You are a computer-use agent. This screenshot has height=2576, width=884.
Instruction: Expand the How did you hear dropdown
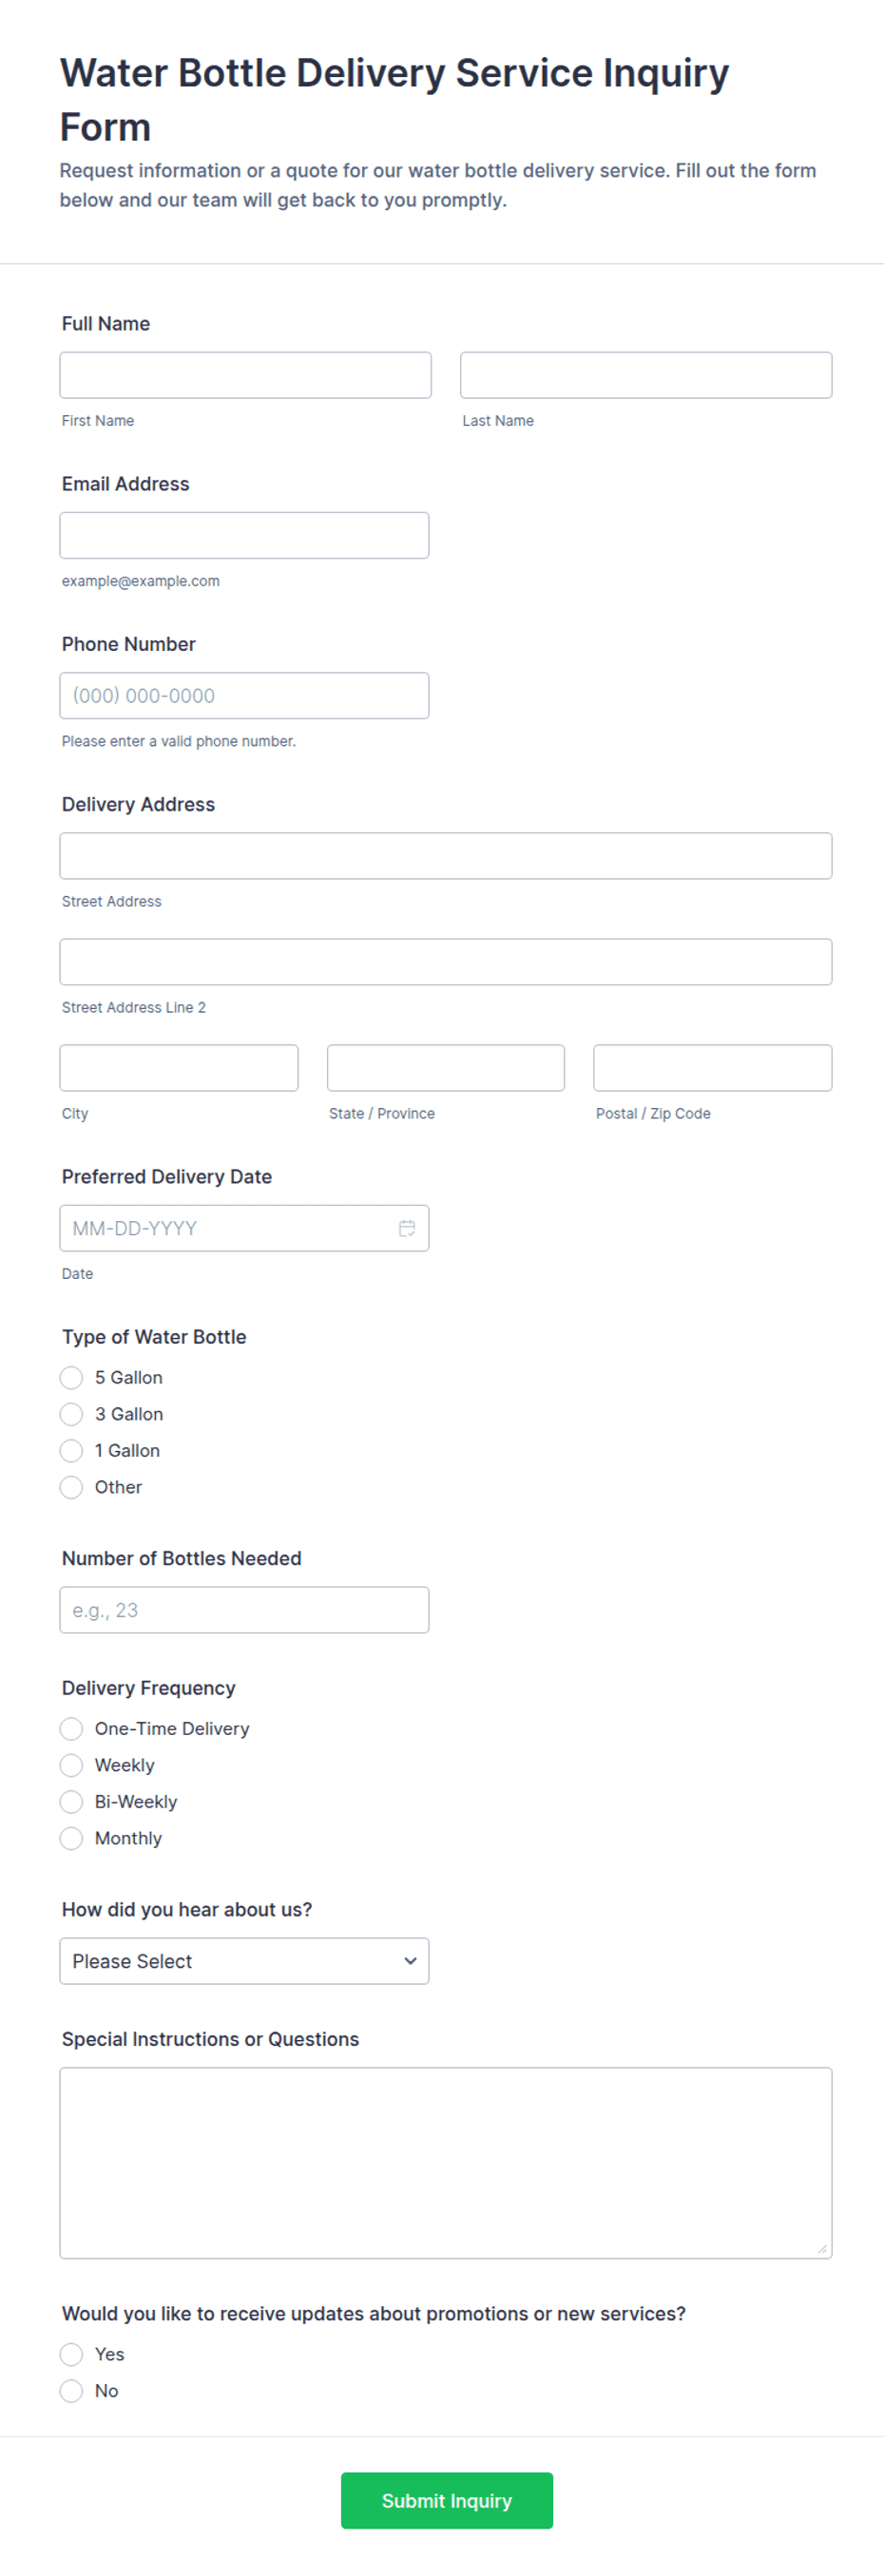click(244, 1961)
